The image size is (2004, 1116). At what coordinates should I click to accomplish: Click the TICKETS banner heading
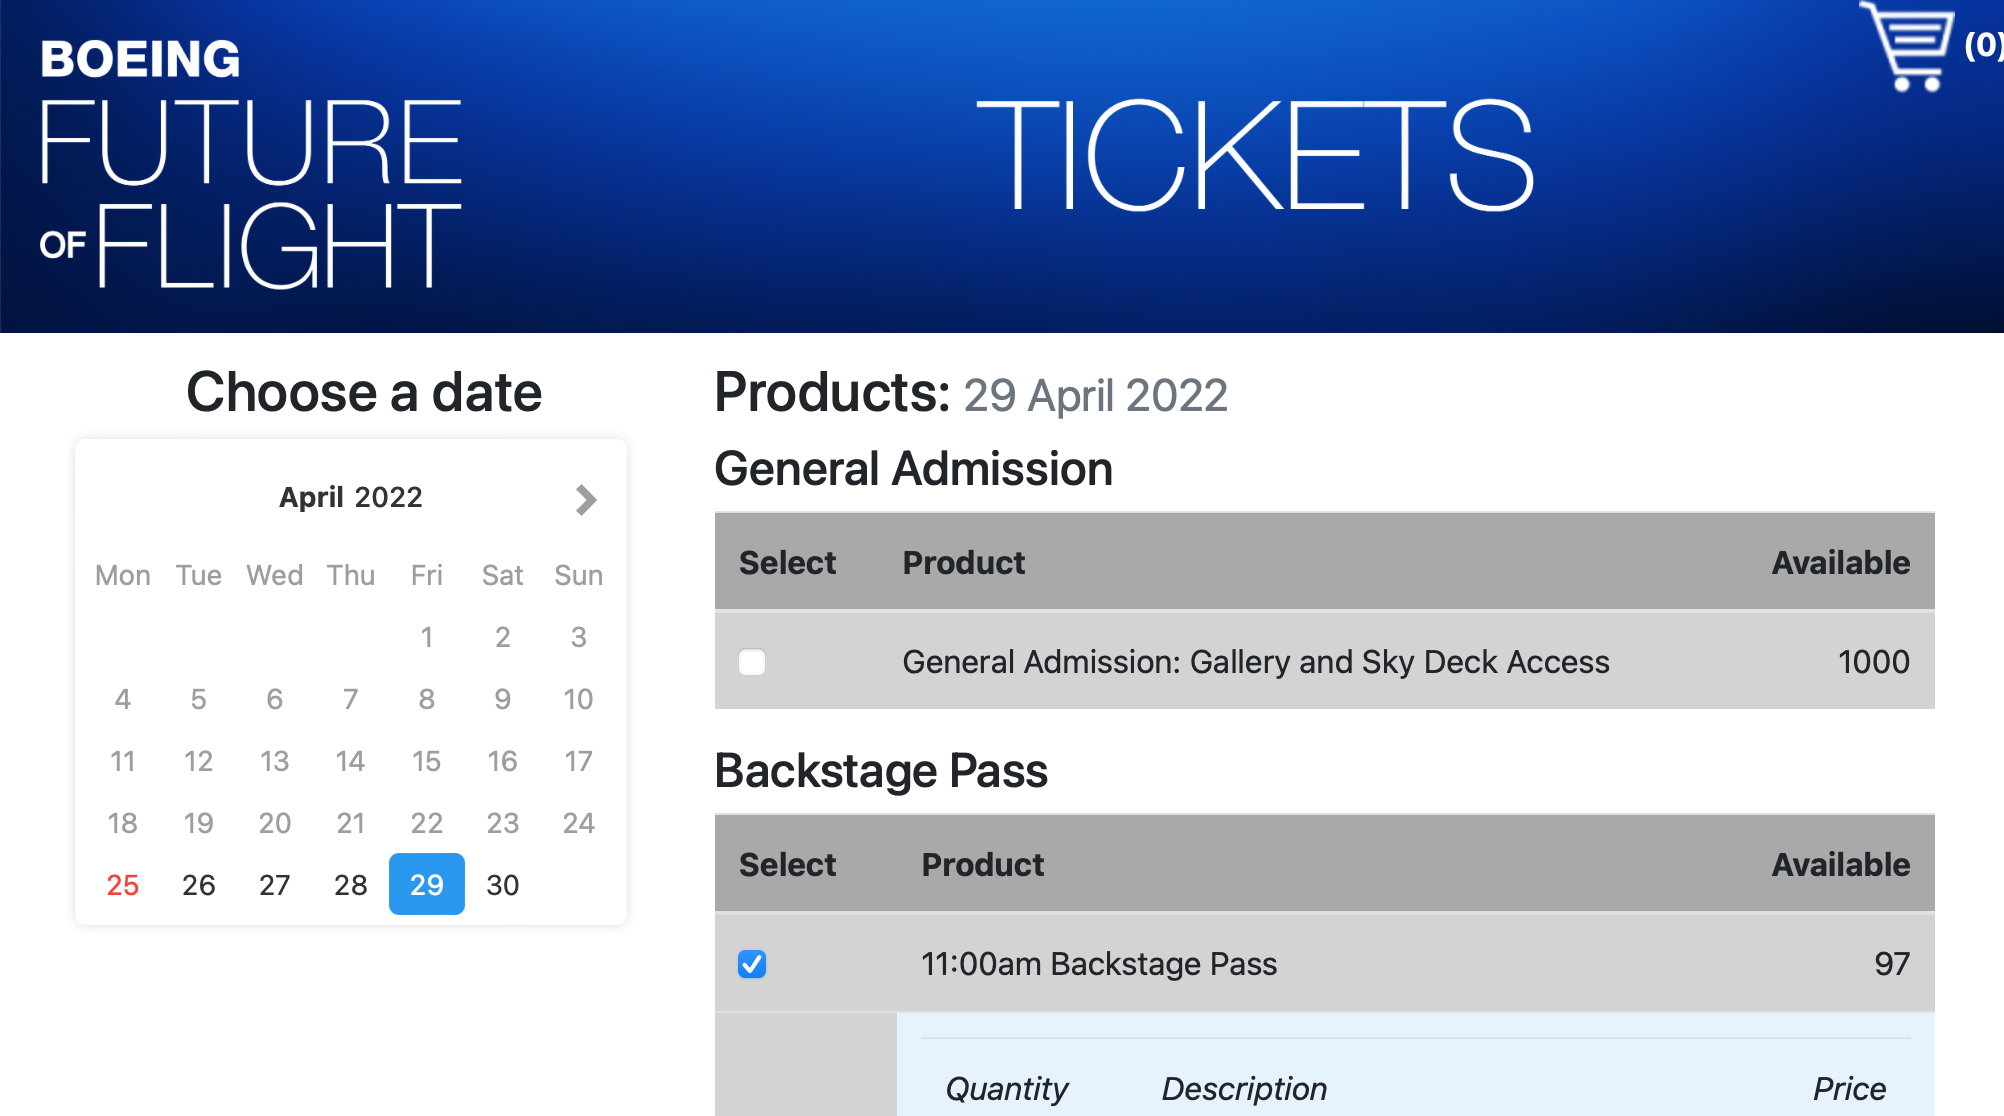click(1254, 157)
